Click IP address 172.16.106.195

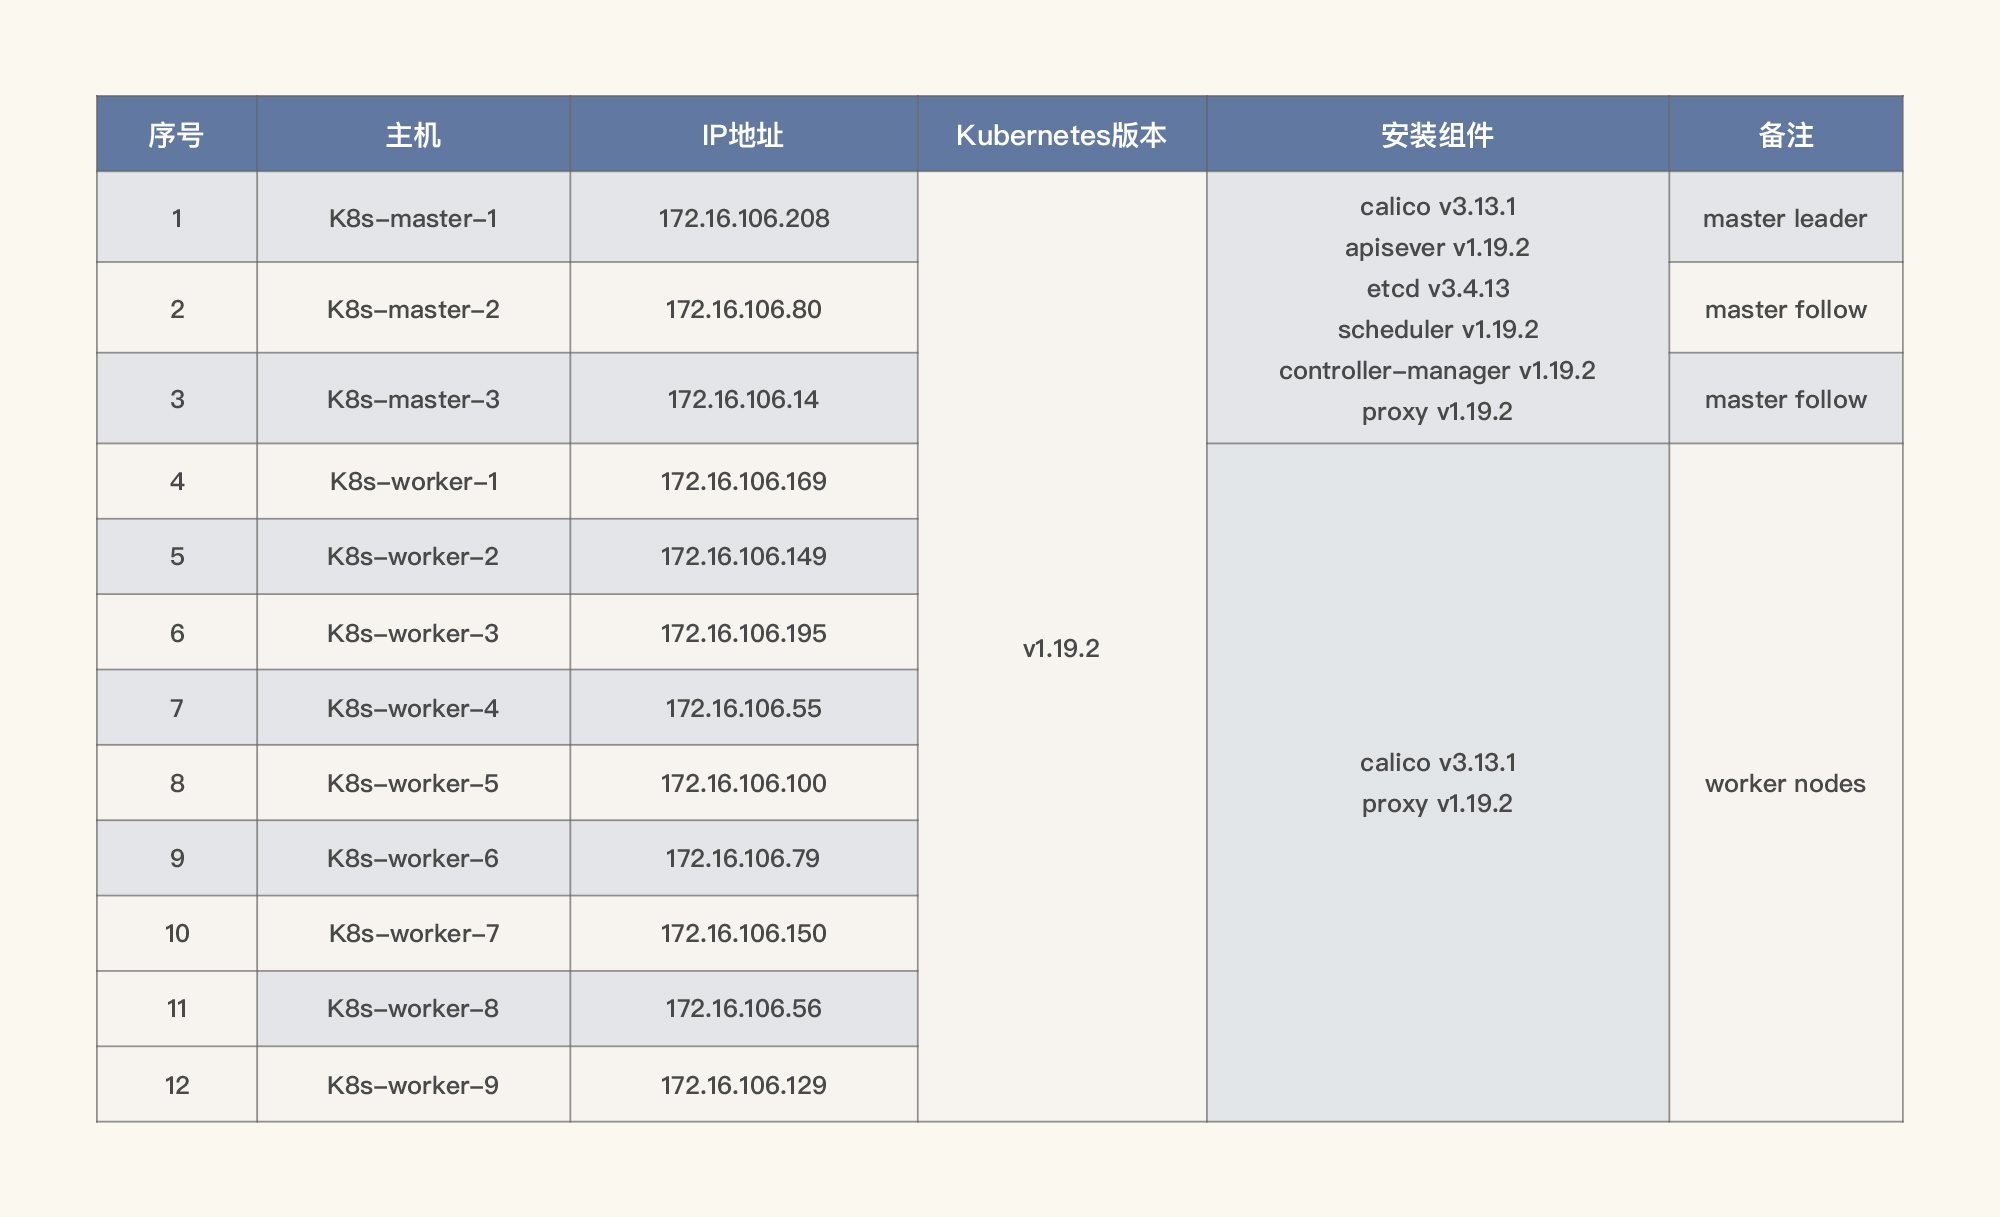(x=743, y=633)
